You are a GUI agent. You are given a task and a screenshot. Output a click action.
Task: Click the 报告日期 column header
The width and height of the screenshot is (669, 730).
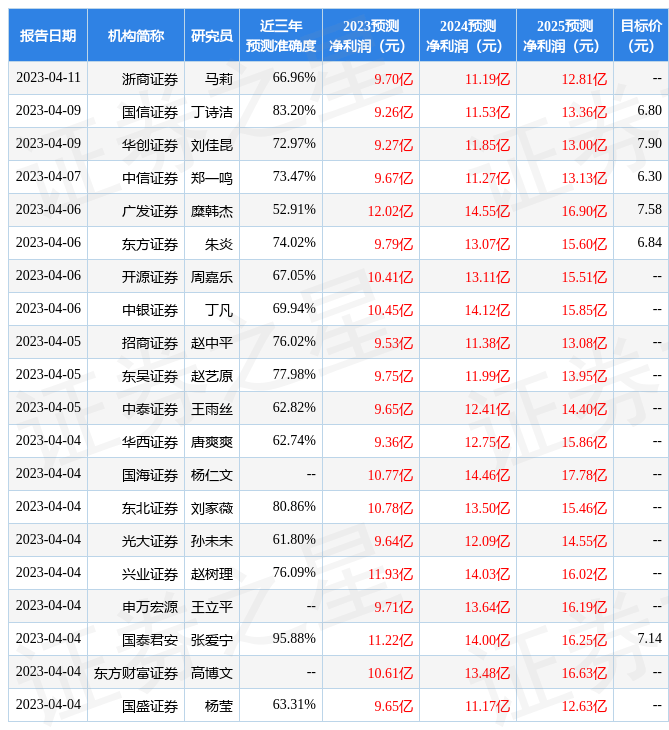click(x=47, y=35)
